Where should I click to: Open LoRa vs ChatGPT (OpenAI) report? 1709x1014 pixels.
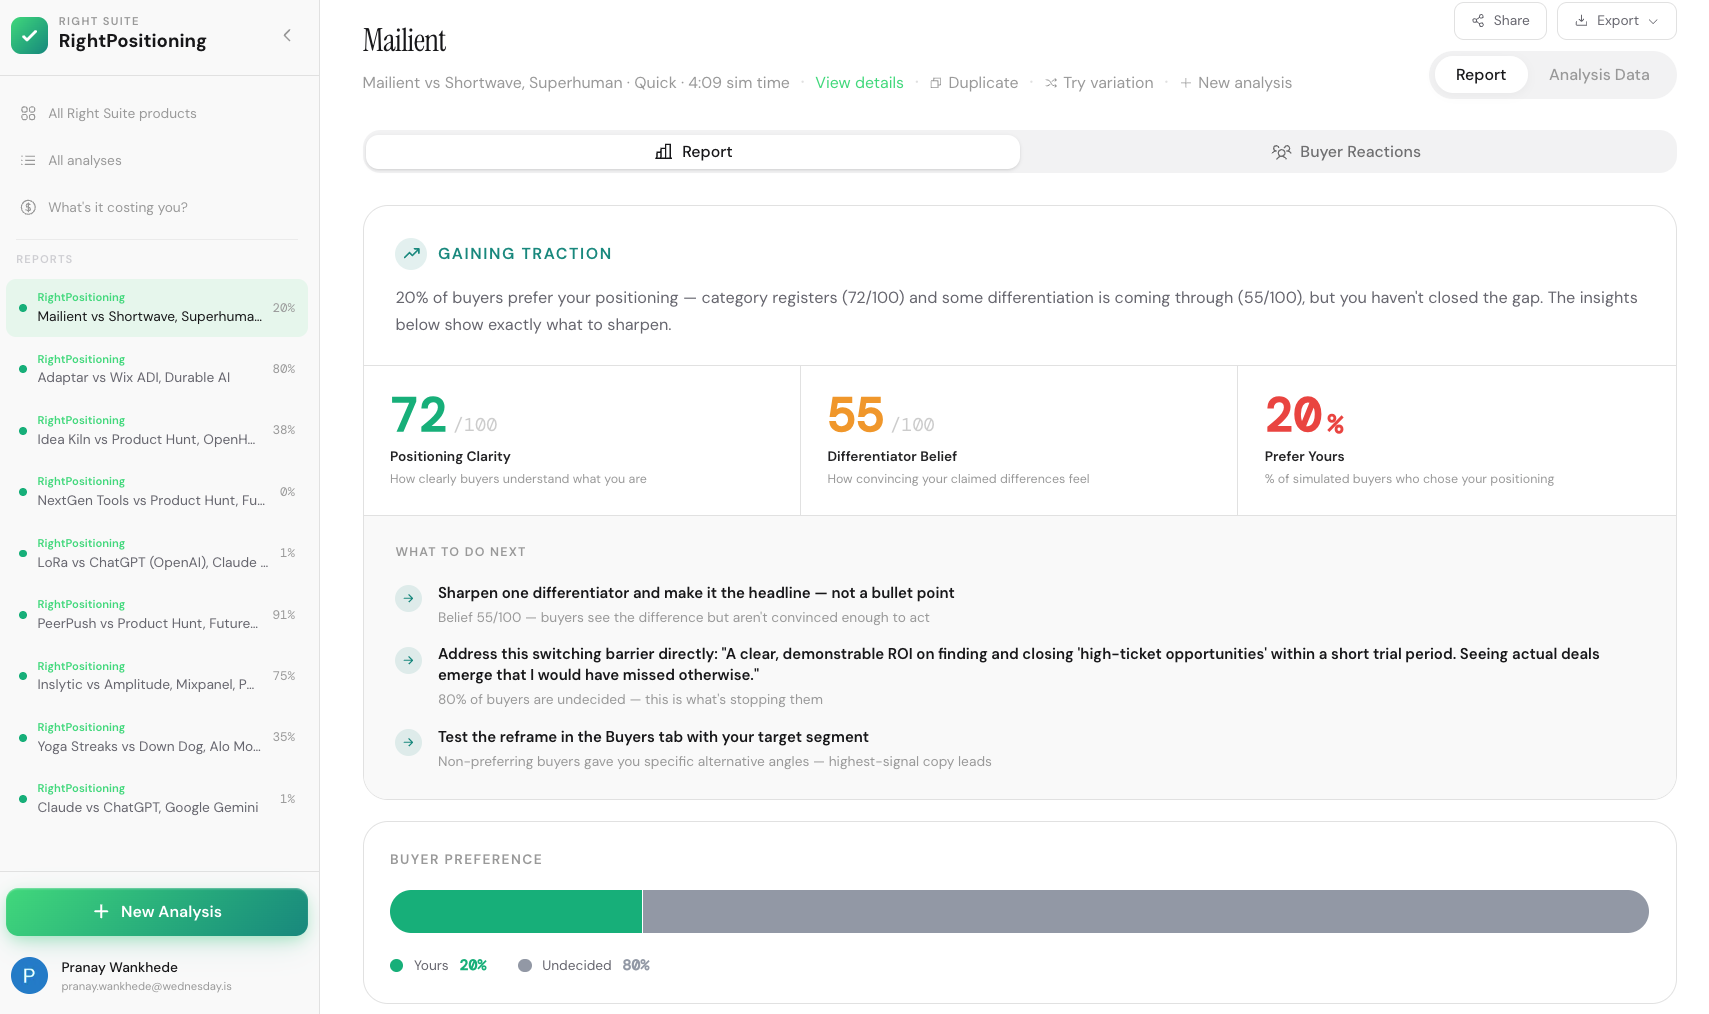pyautogui.click(x=157, y=553)
